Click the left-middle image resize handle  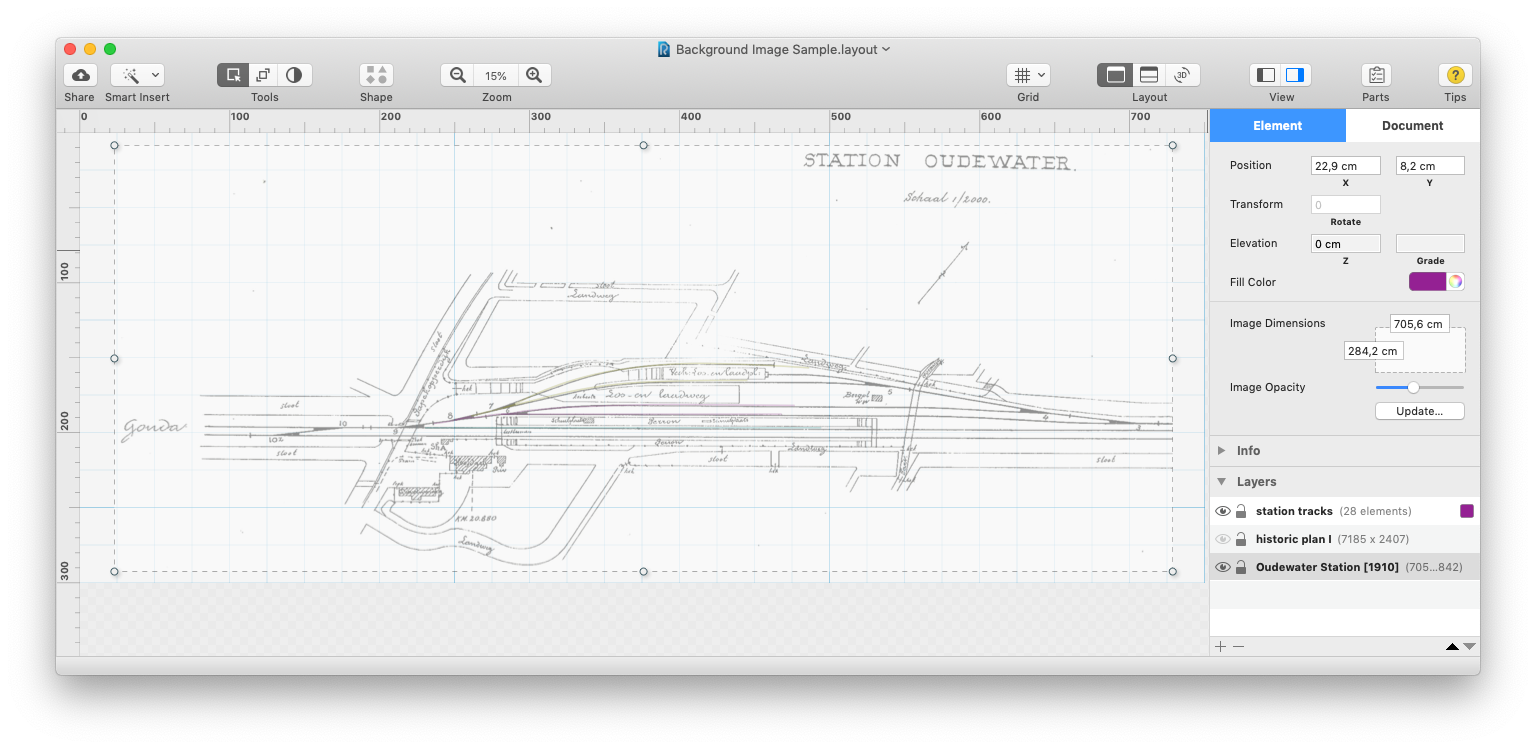114,358
